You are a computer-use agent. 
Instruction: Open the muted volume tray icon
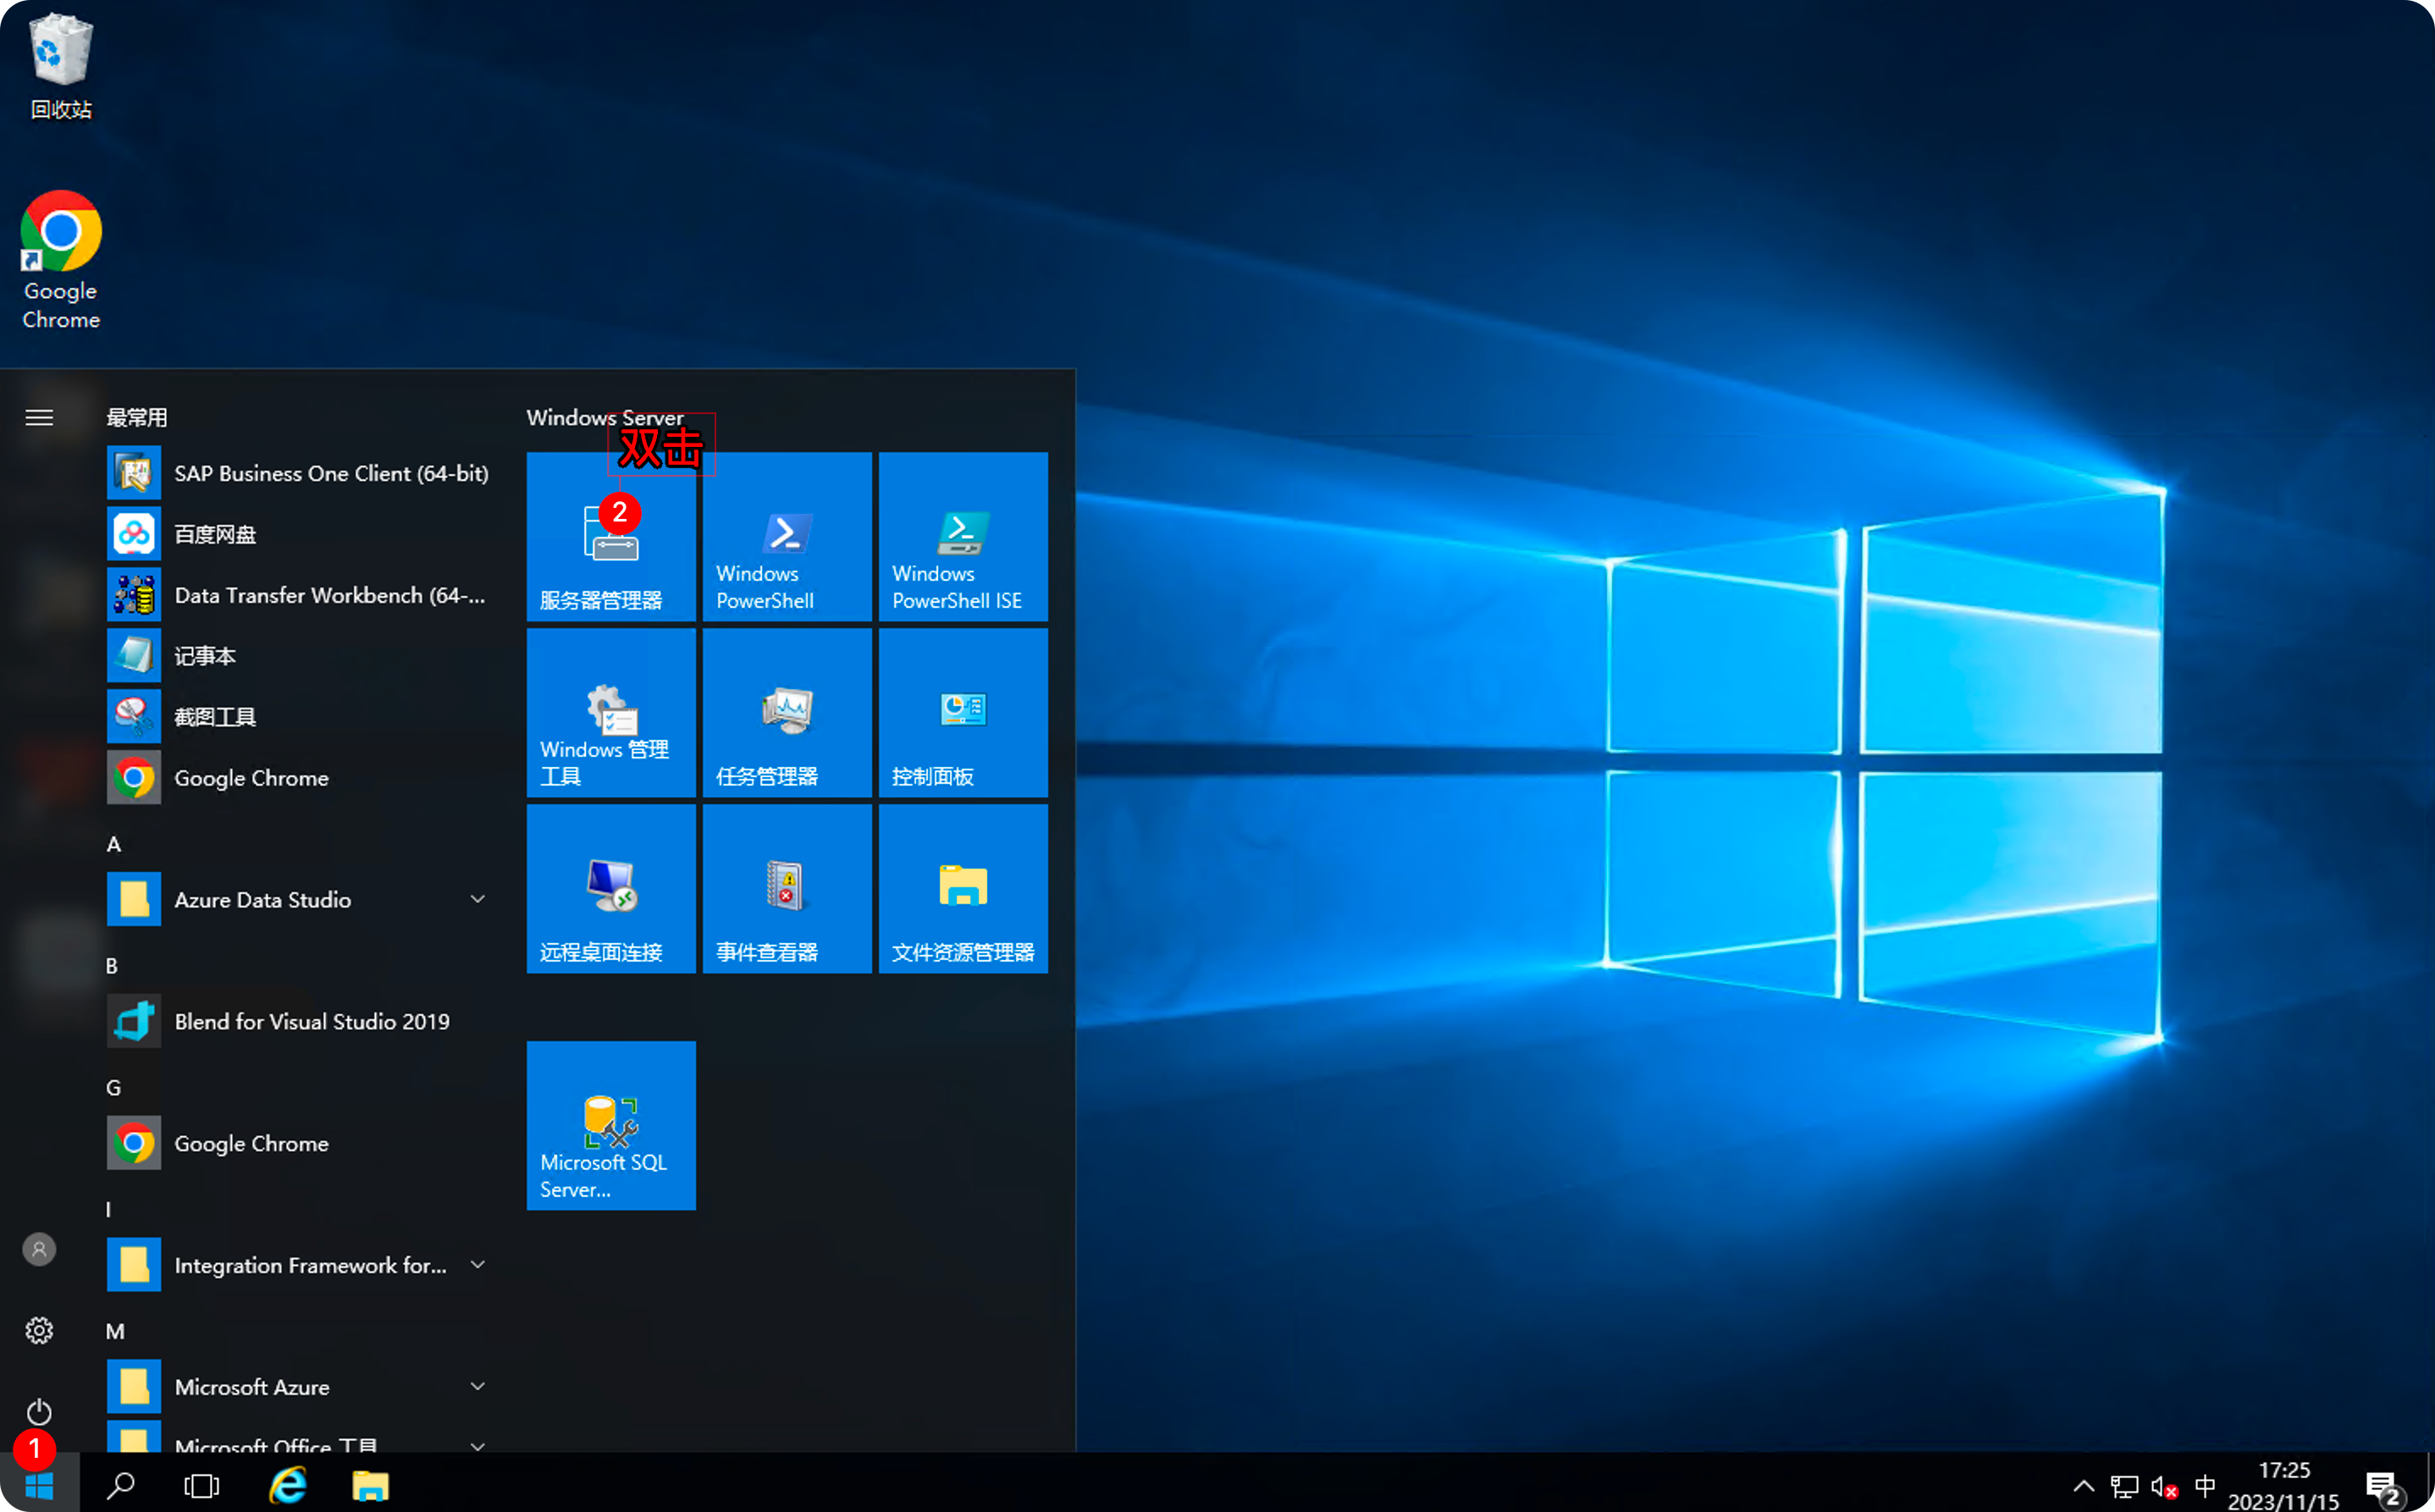pyautogui.click(x=2164, y=1486)
